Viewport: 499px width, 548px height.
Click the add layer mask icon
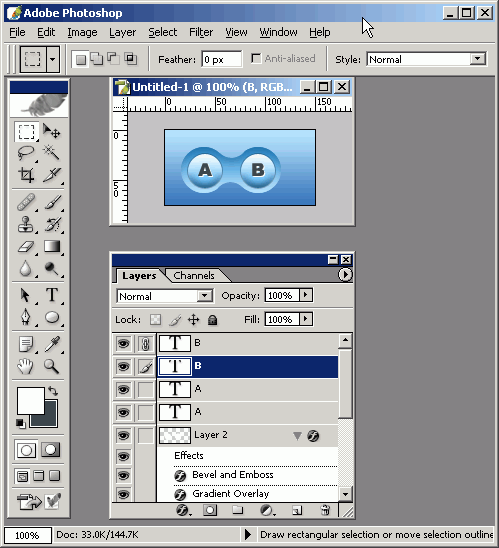click(x=210, y=510)
